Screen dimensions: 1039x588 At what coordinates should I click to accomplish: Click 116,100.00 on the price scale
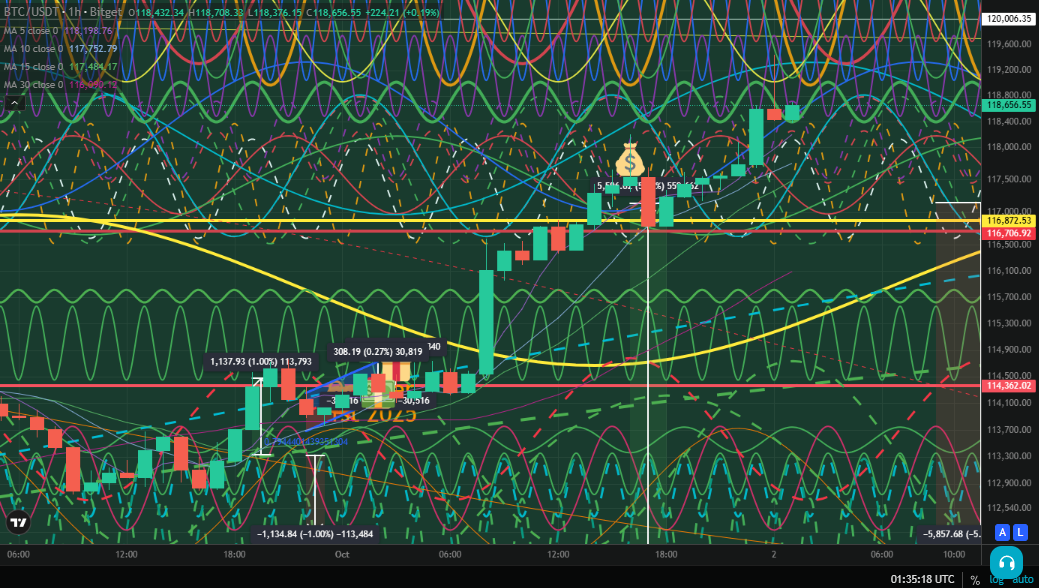(1009, 270)
